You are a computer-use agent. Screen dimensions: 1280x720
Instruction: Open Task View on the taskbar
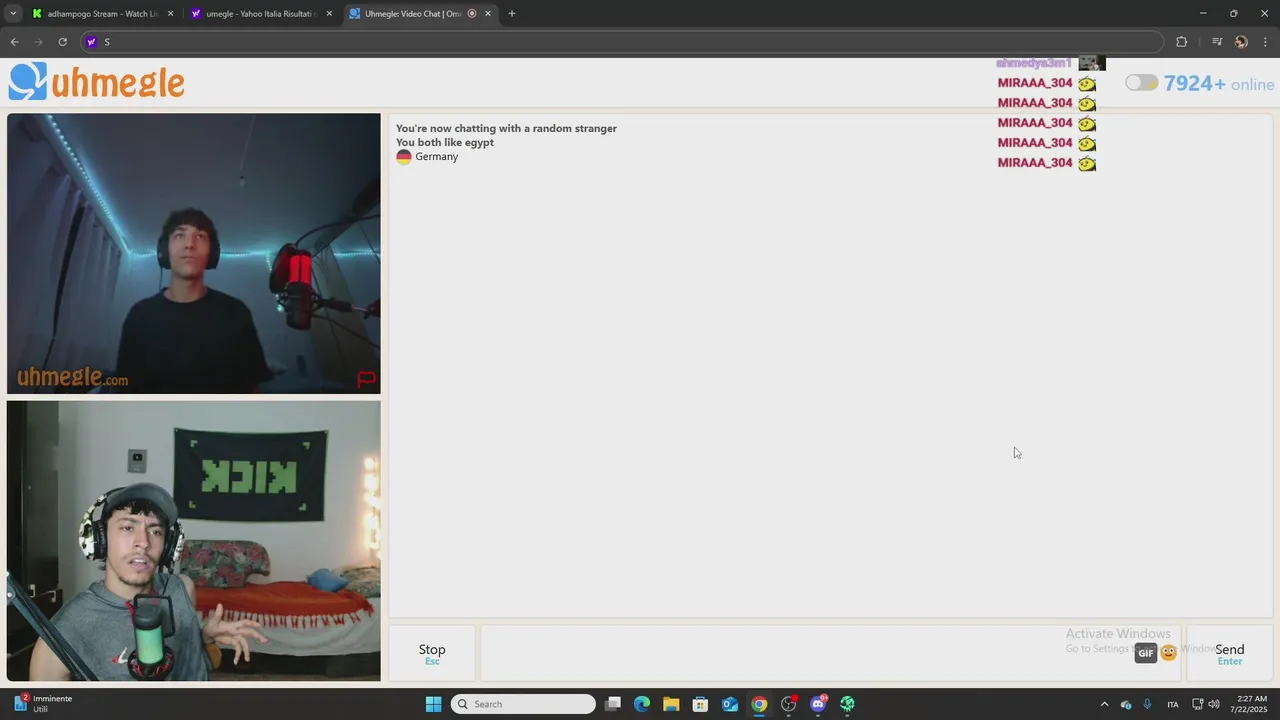click(x=613, y=704)
